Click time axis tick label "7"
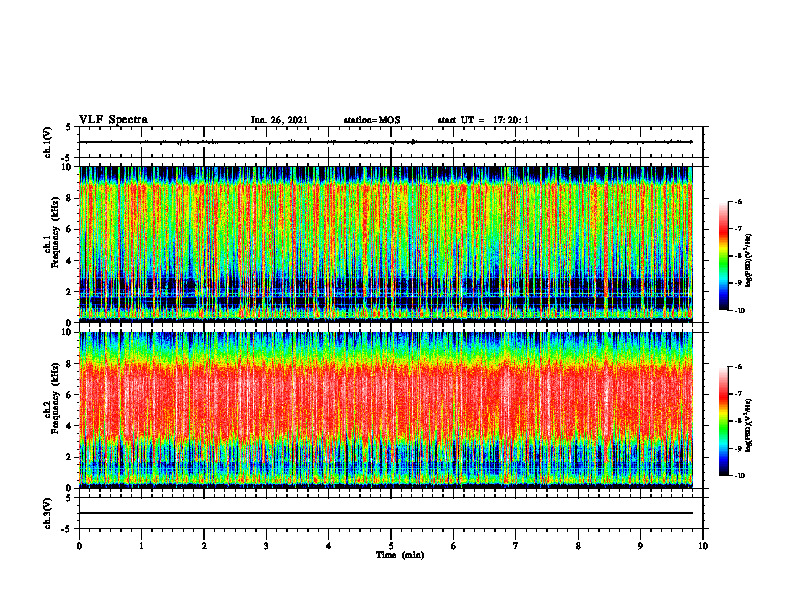The width and height of the screenshot is (792, 612). point(516,546)
